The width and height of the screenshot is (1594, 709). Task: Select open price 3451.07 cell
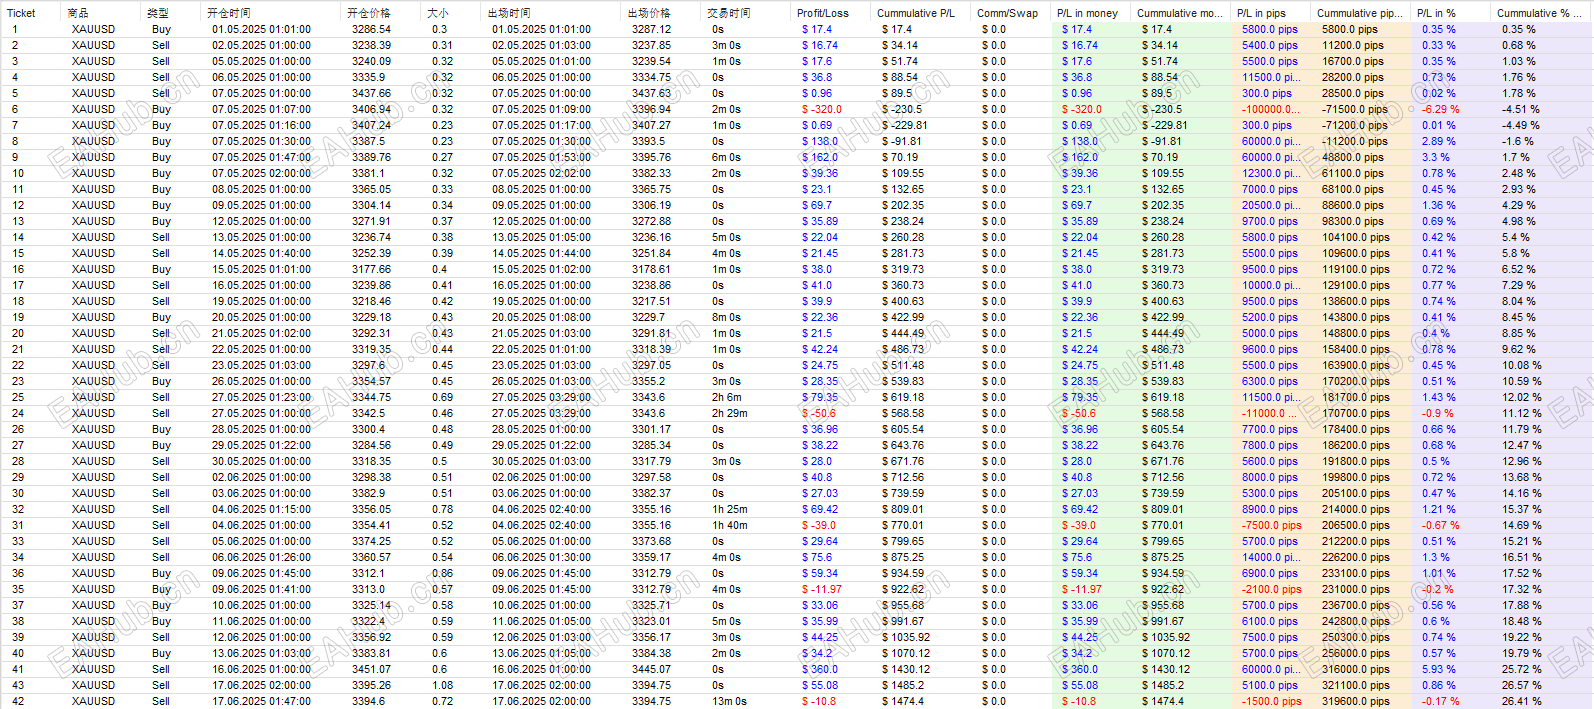click(x=372, y=669)
